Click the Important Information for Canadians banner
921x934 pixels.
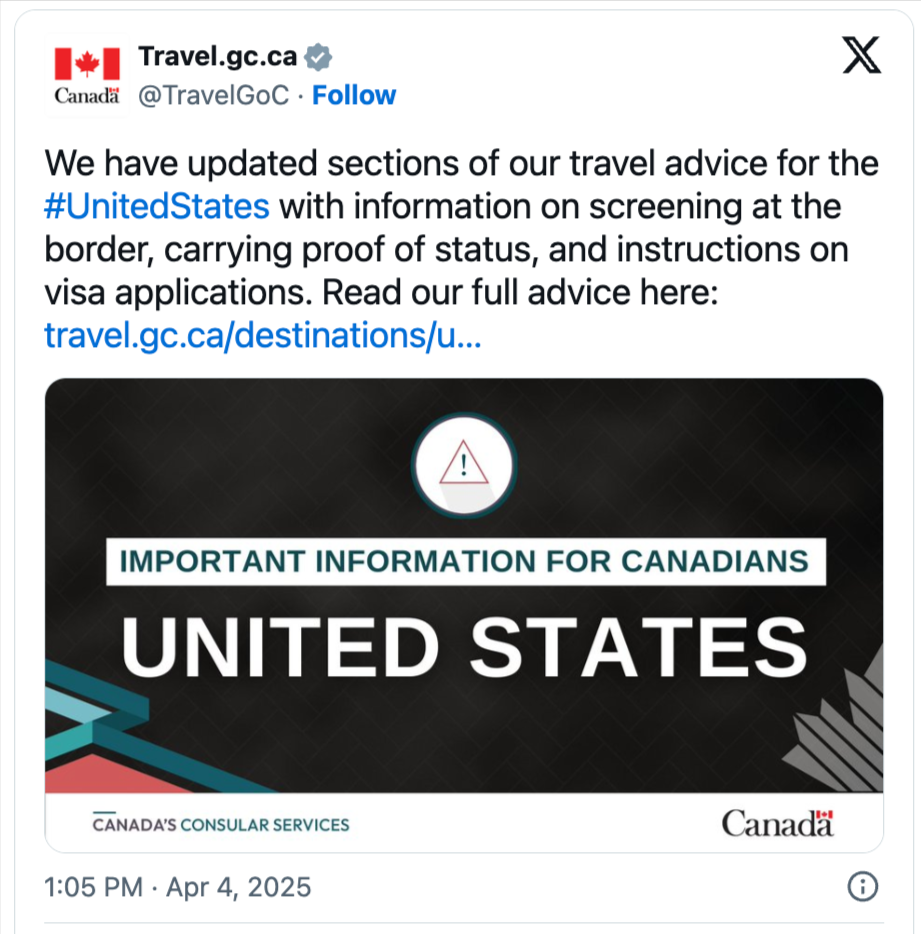click(466, 562)
